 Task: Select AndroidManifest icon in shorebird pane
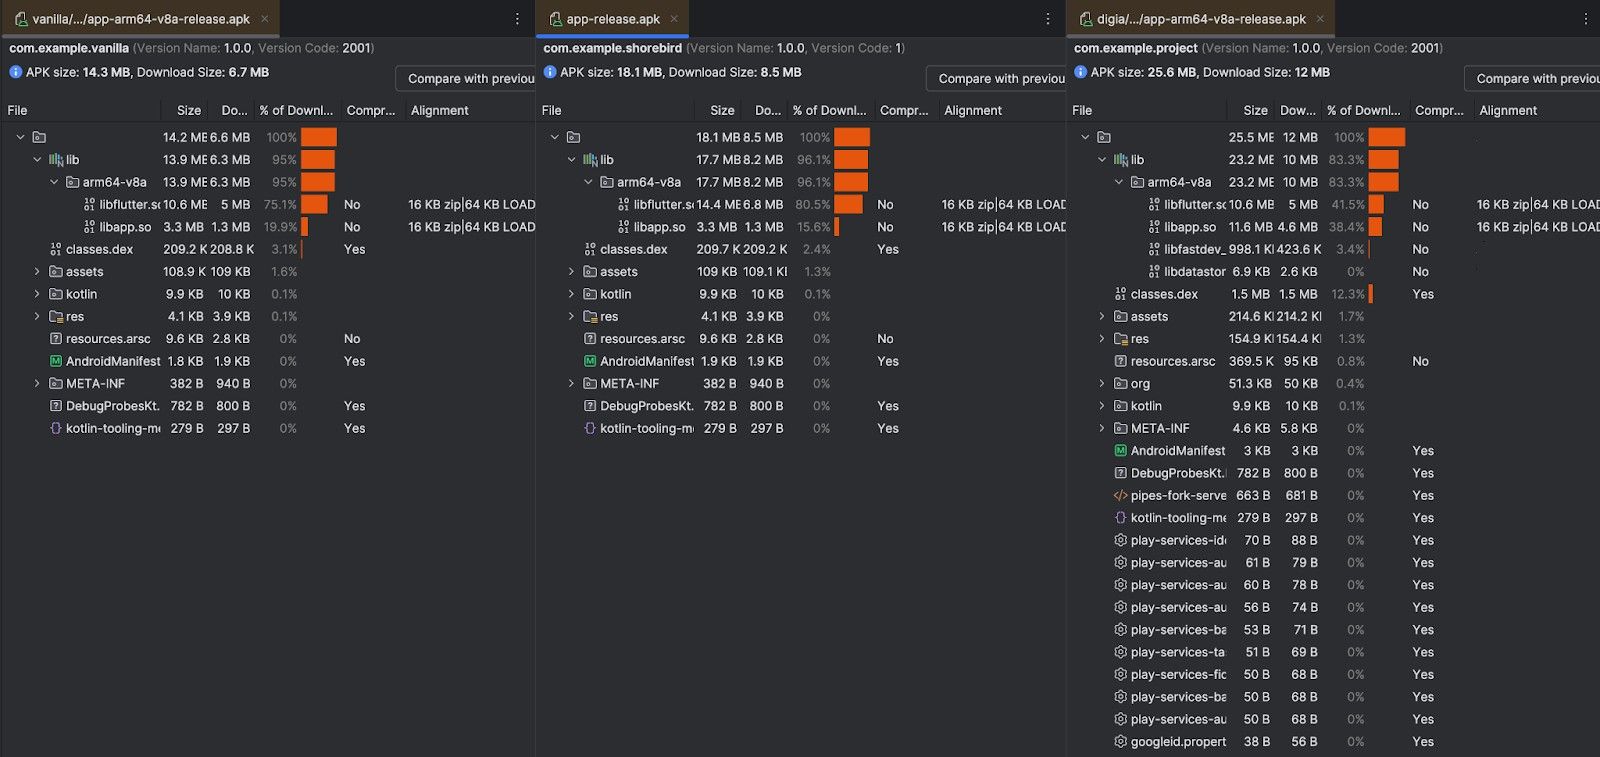coord(590,362)
